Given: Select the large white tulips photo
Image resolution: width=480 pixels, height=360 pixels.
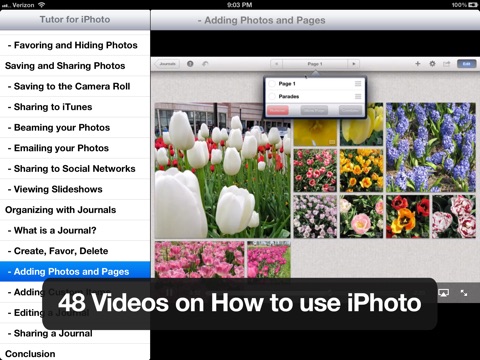Looking at the screenshot, I should click(223, 170).
